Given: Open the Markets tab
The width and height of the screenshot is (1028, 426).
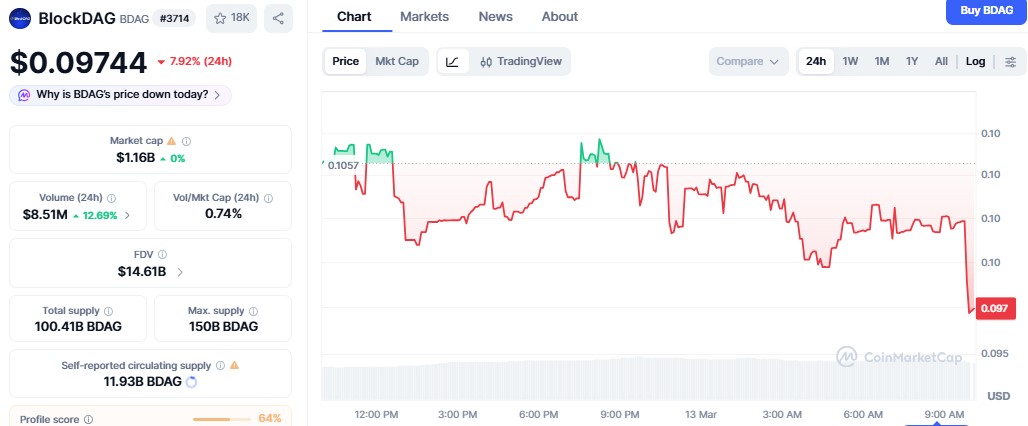Looking at the screenshot, I should tap(424, 16).
